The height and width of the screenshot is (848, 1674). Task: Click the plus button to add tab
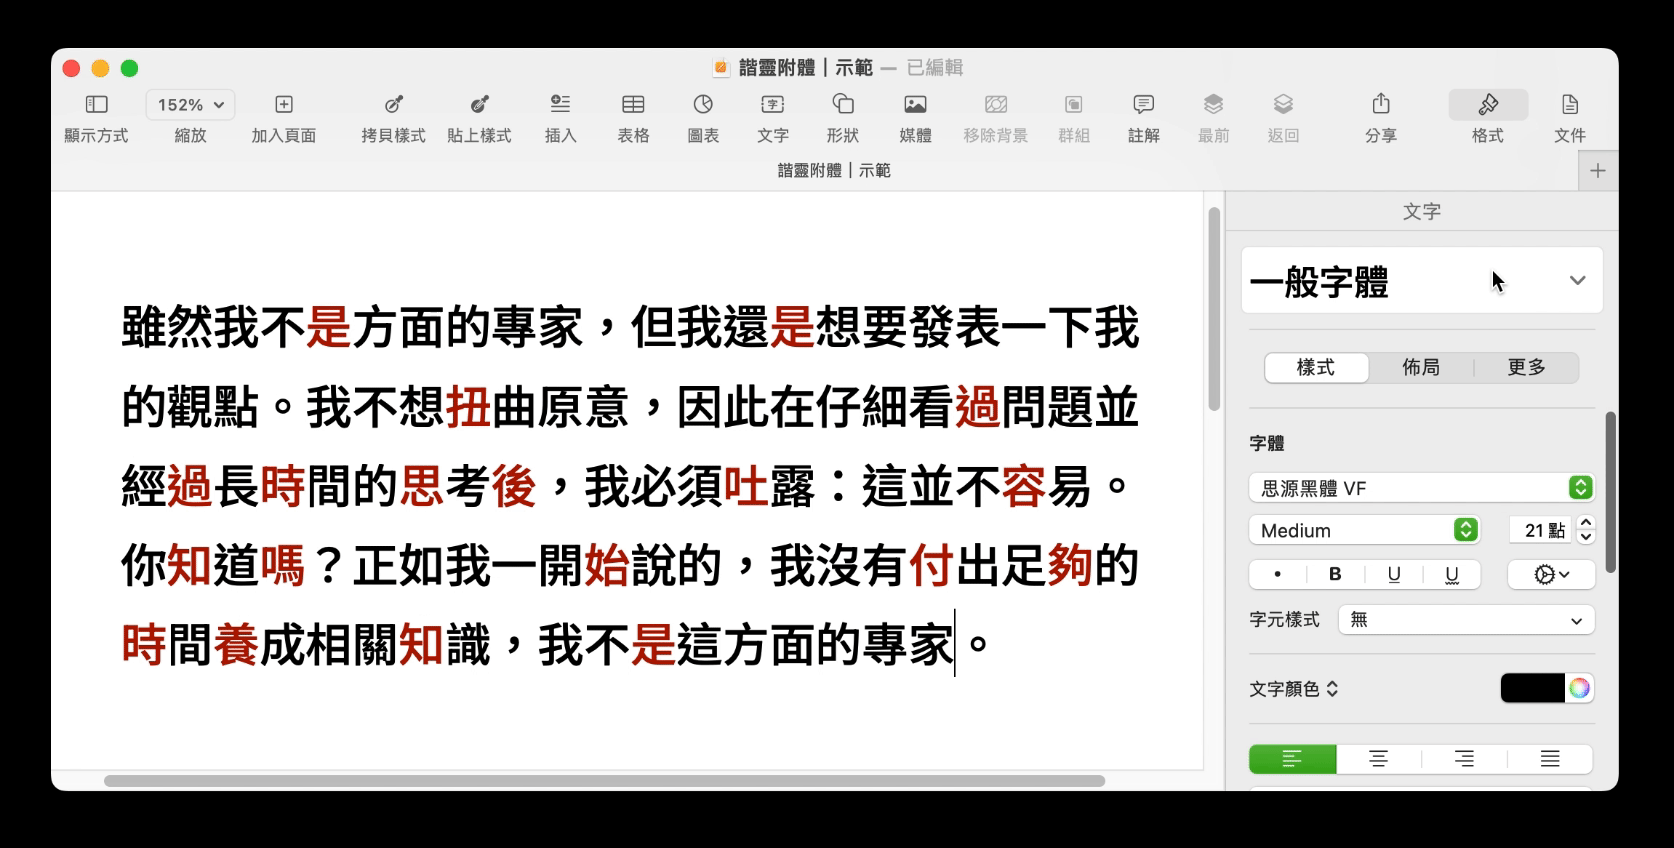point(1598,171)
